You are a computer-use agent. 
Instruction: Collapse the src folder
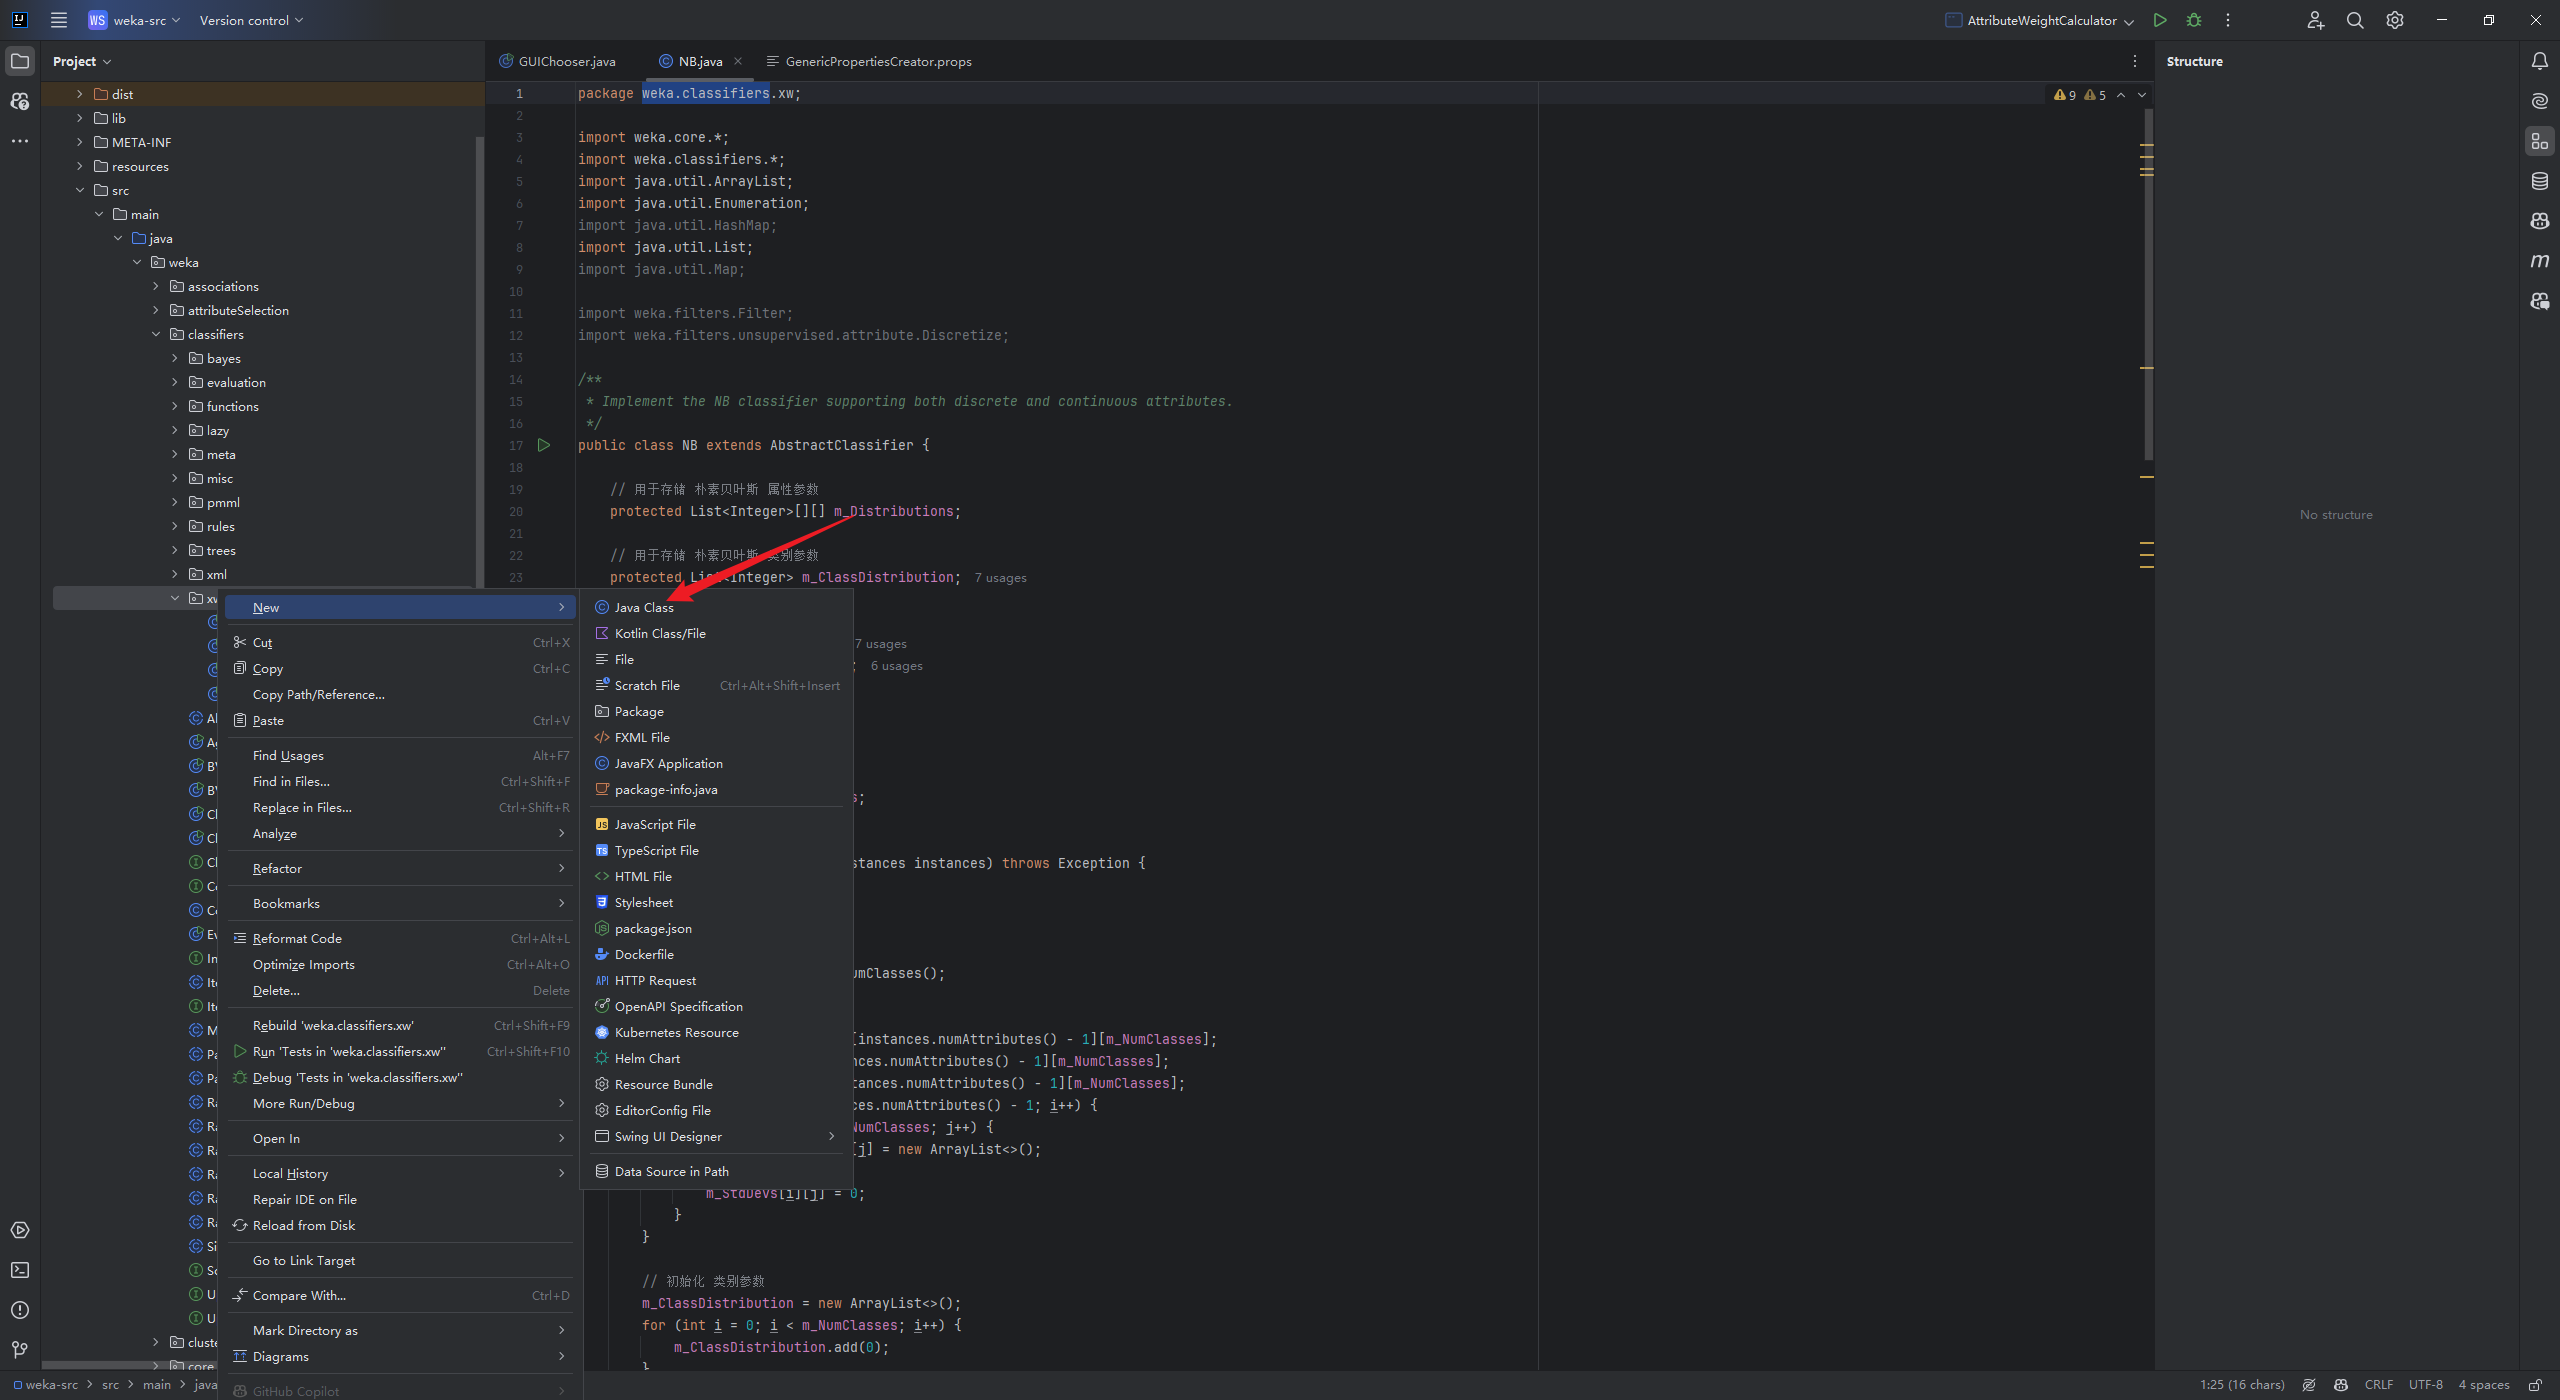point(80,190)
